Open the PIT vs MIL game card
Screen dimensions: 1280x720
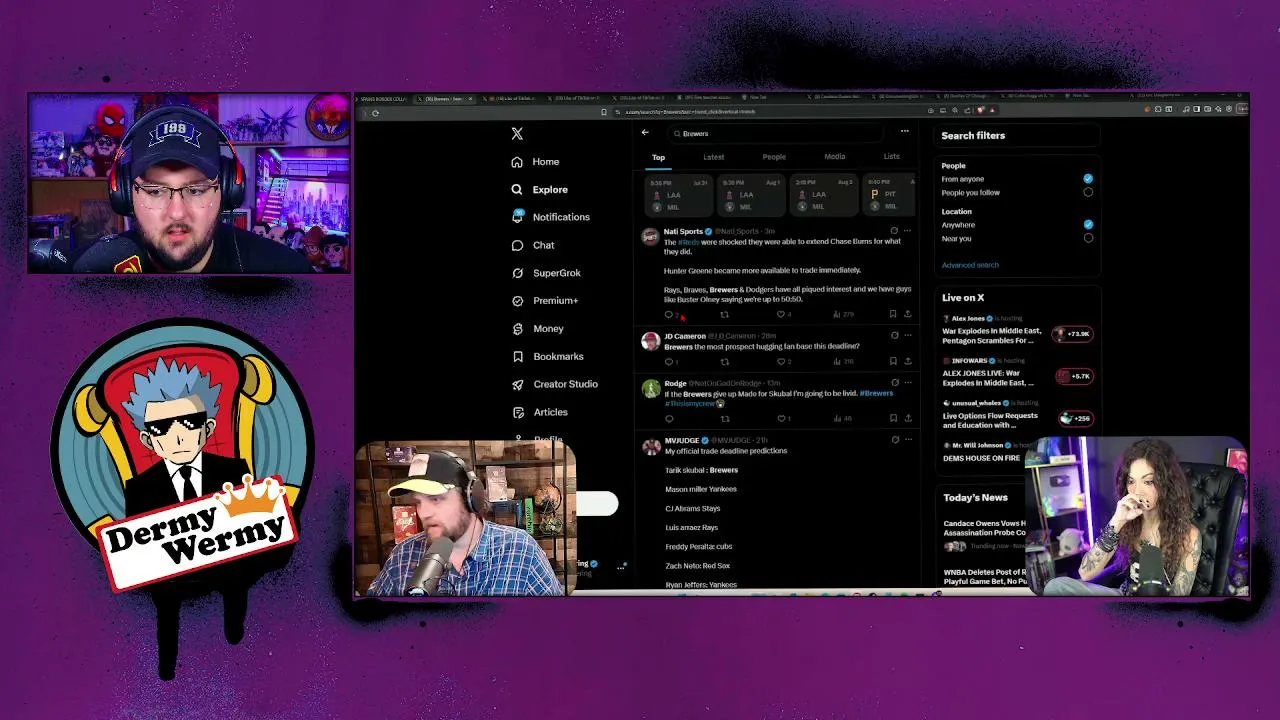[888, 195]
